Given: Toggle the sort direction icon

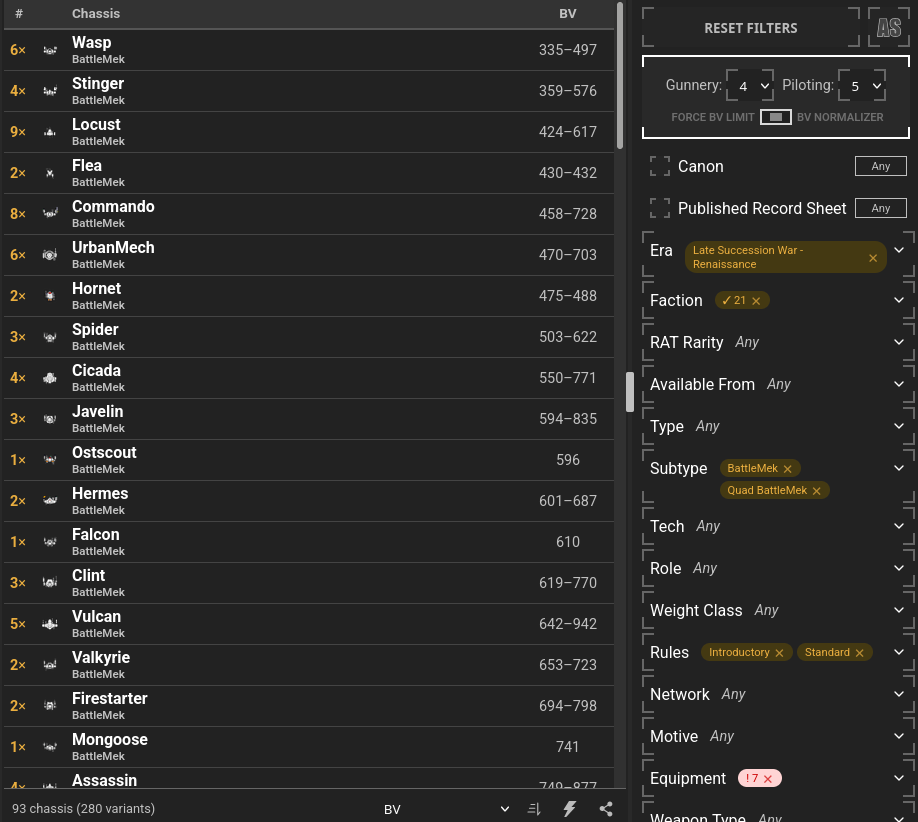Looking at the screenshot, I should (x=534, y=809).
